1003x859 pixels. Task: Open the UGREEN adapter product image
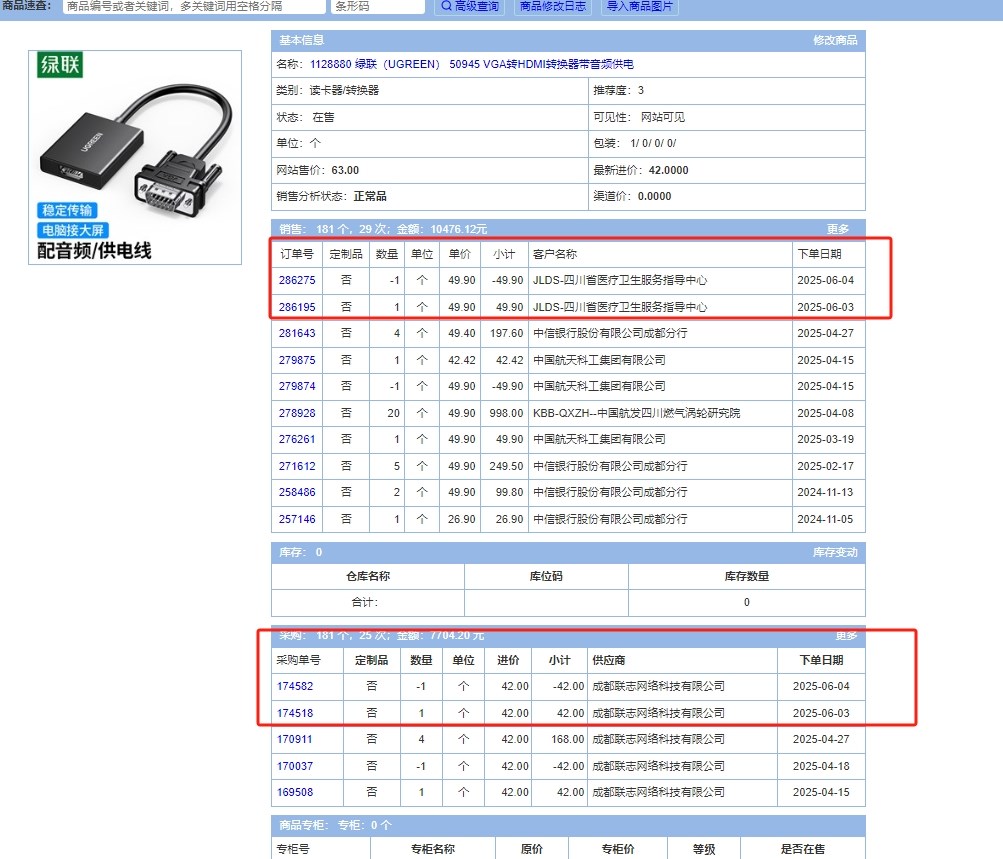(x=135, y=157)
